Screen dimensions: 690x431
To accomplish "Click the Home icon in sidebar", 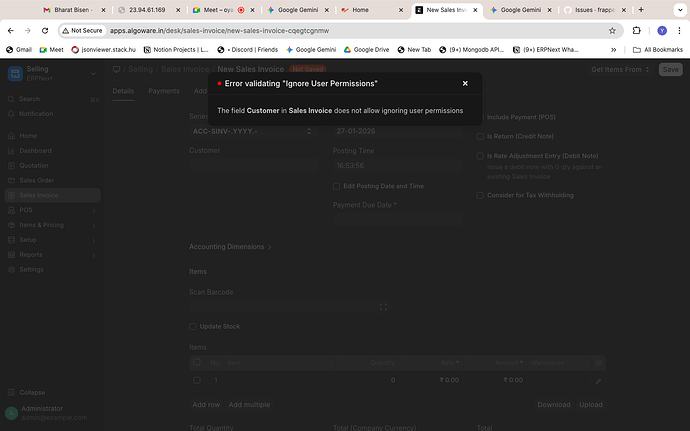I will coord(11,135).
